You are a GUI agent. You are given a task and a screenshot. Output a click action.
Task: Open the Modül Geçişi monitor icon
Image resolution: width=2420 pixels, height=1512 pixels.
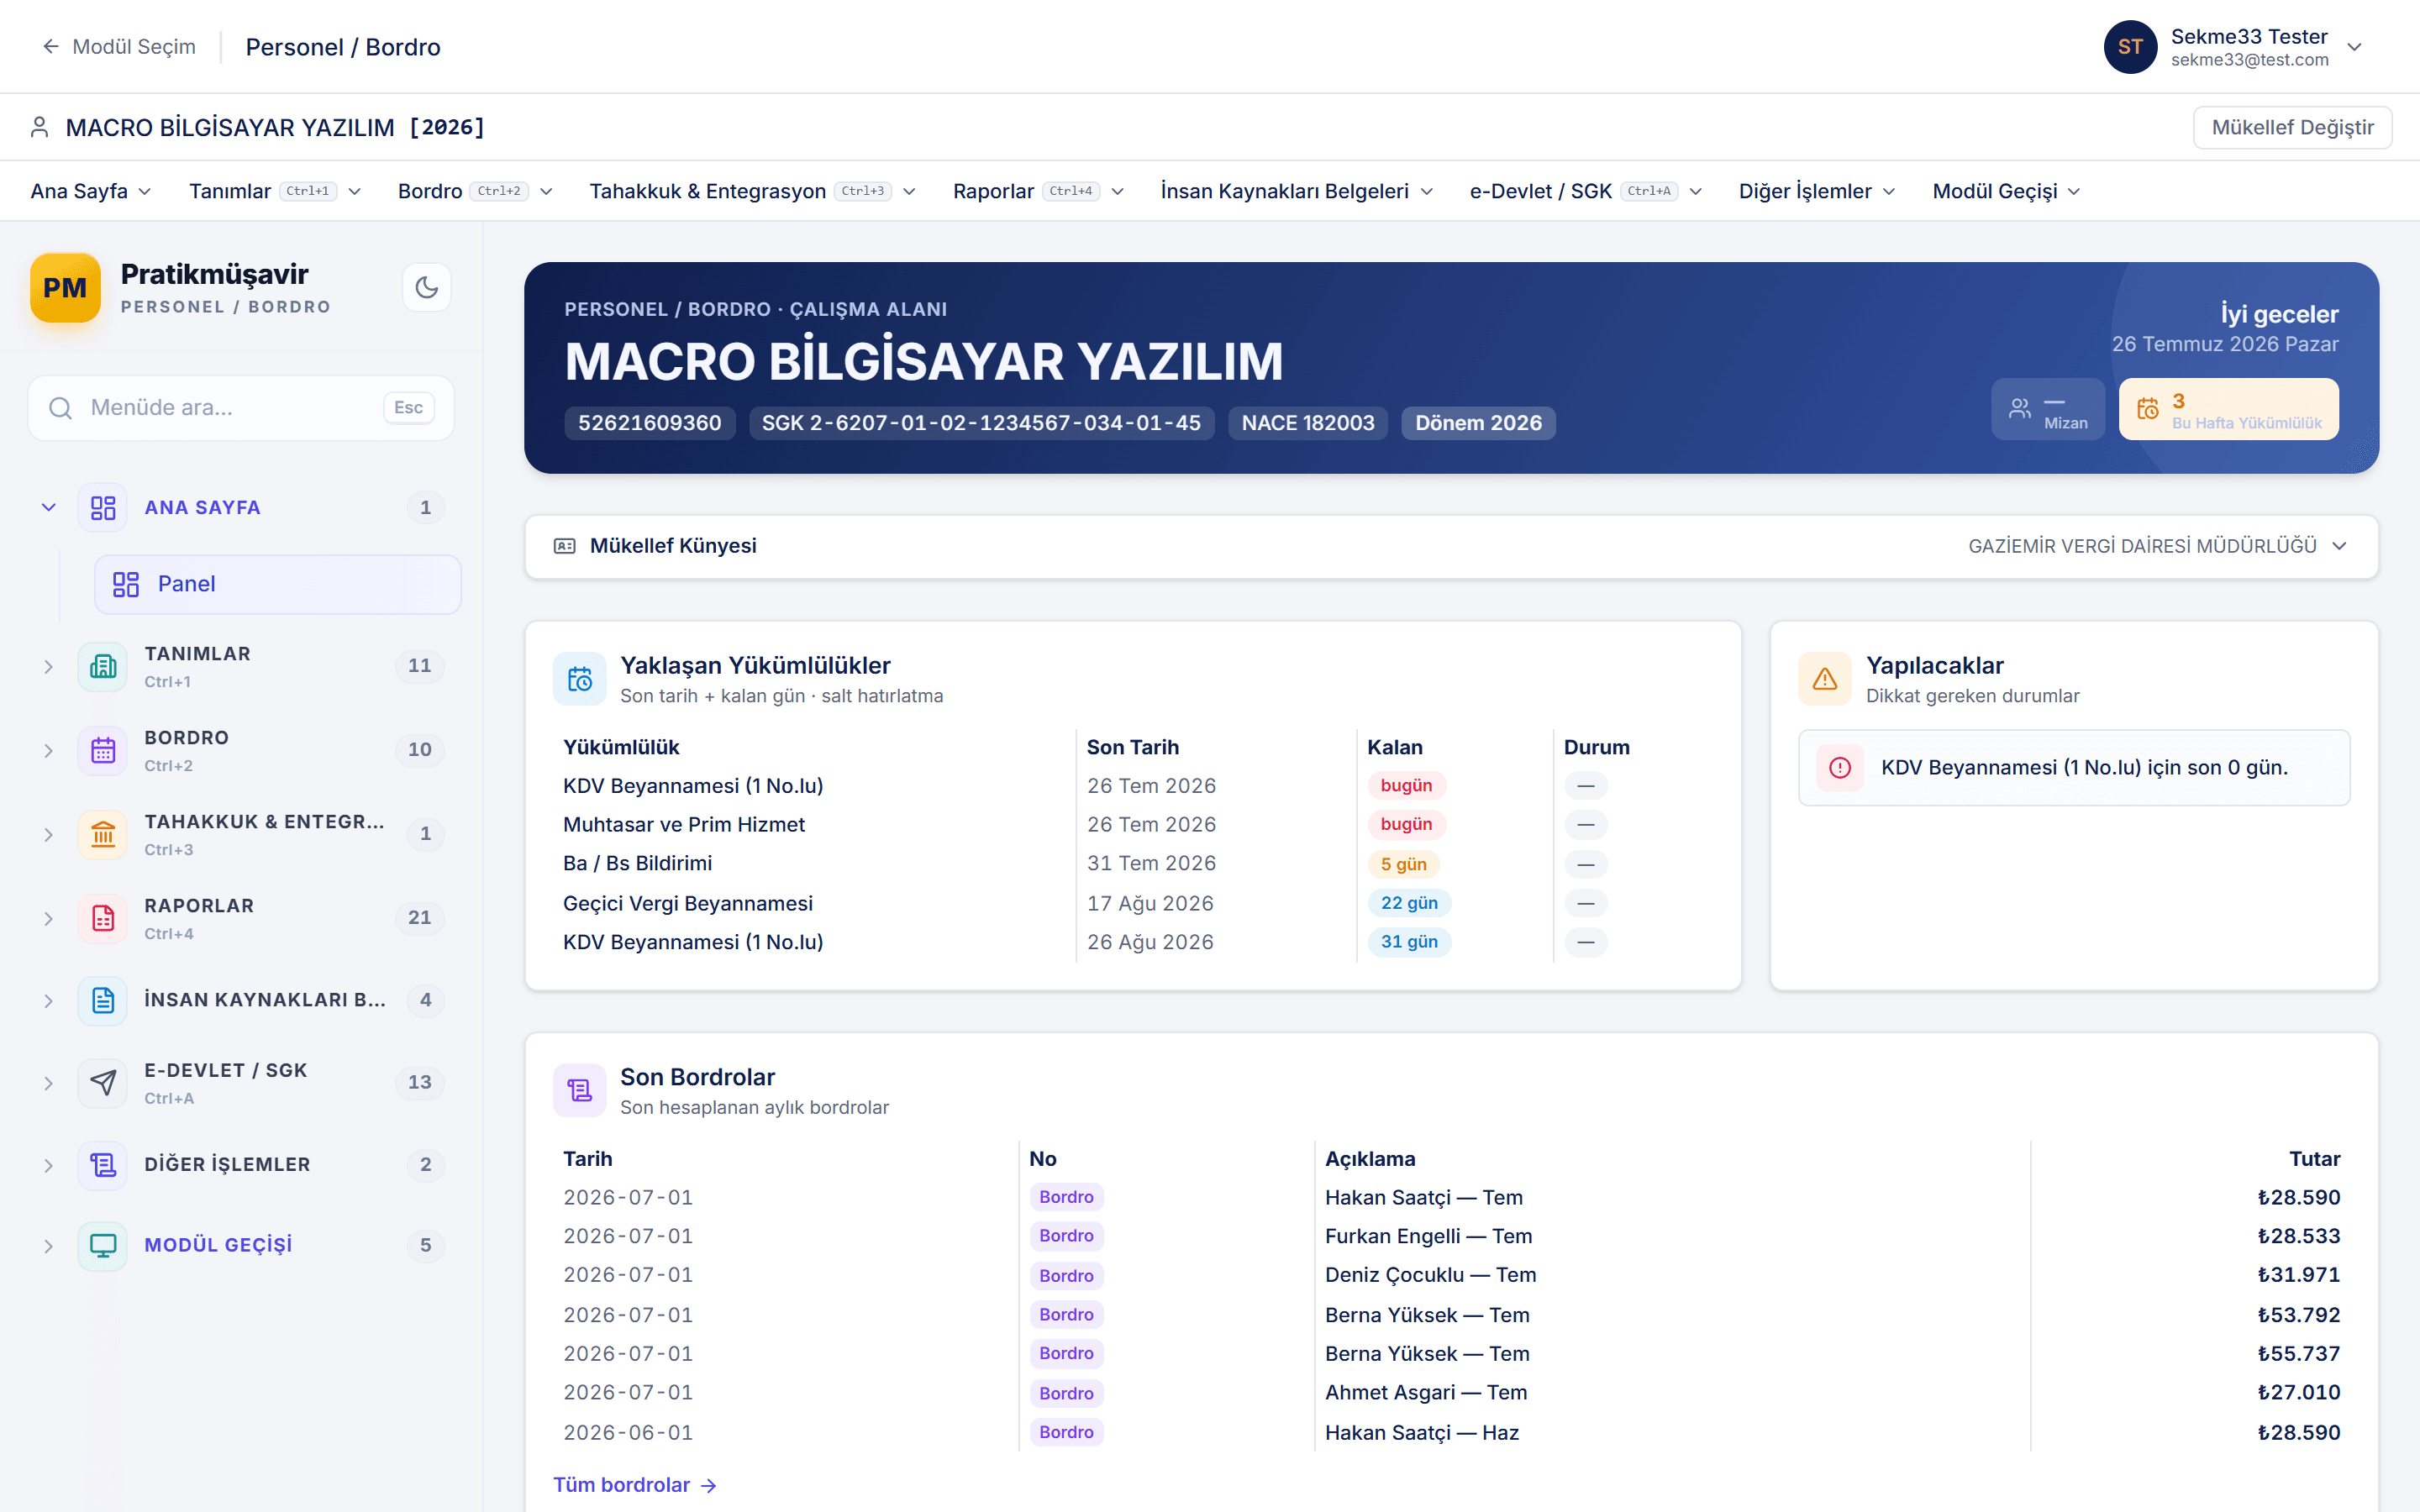click(103, 1246)
